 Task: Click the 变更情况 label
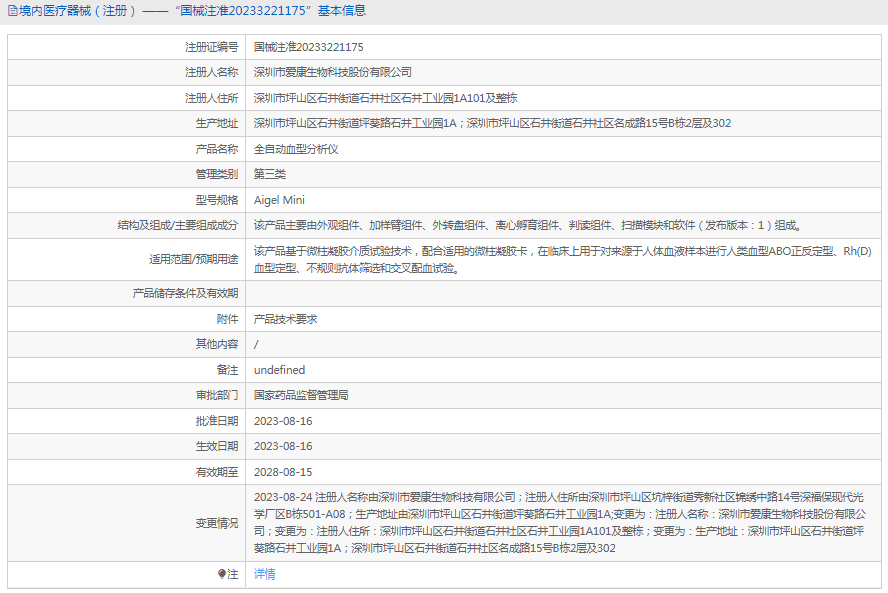click(217, 523)
